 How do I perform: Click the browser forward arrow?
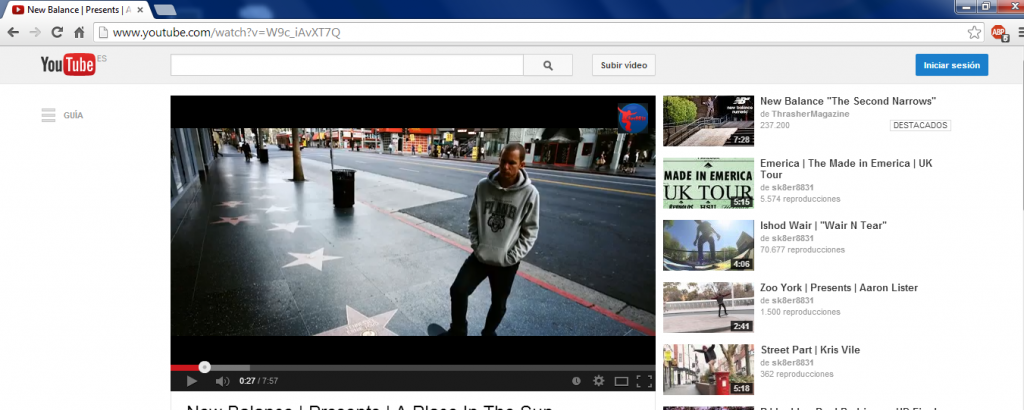[35, 32]
